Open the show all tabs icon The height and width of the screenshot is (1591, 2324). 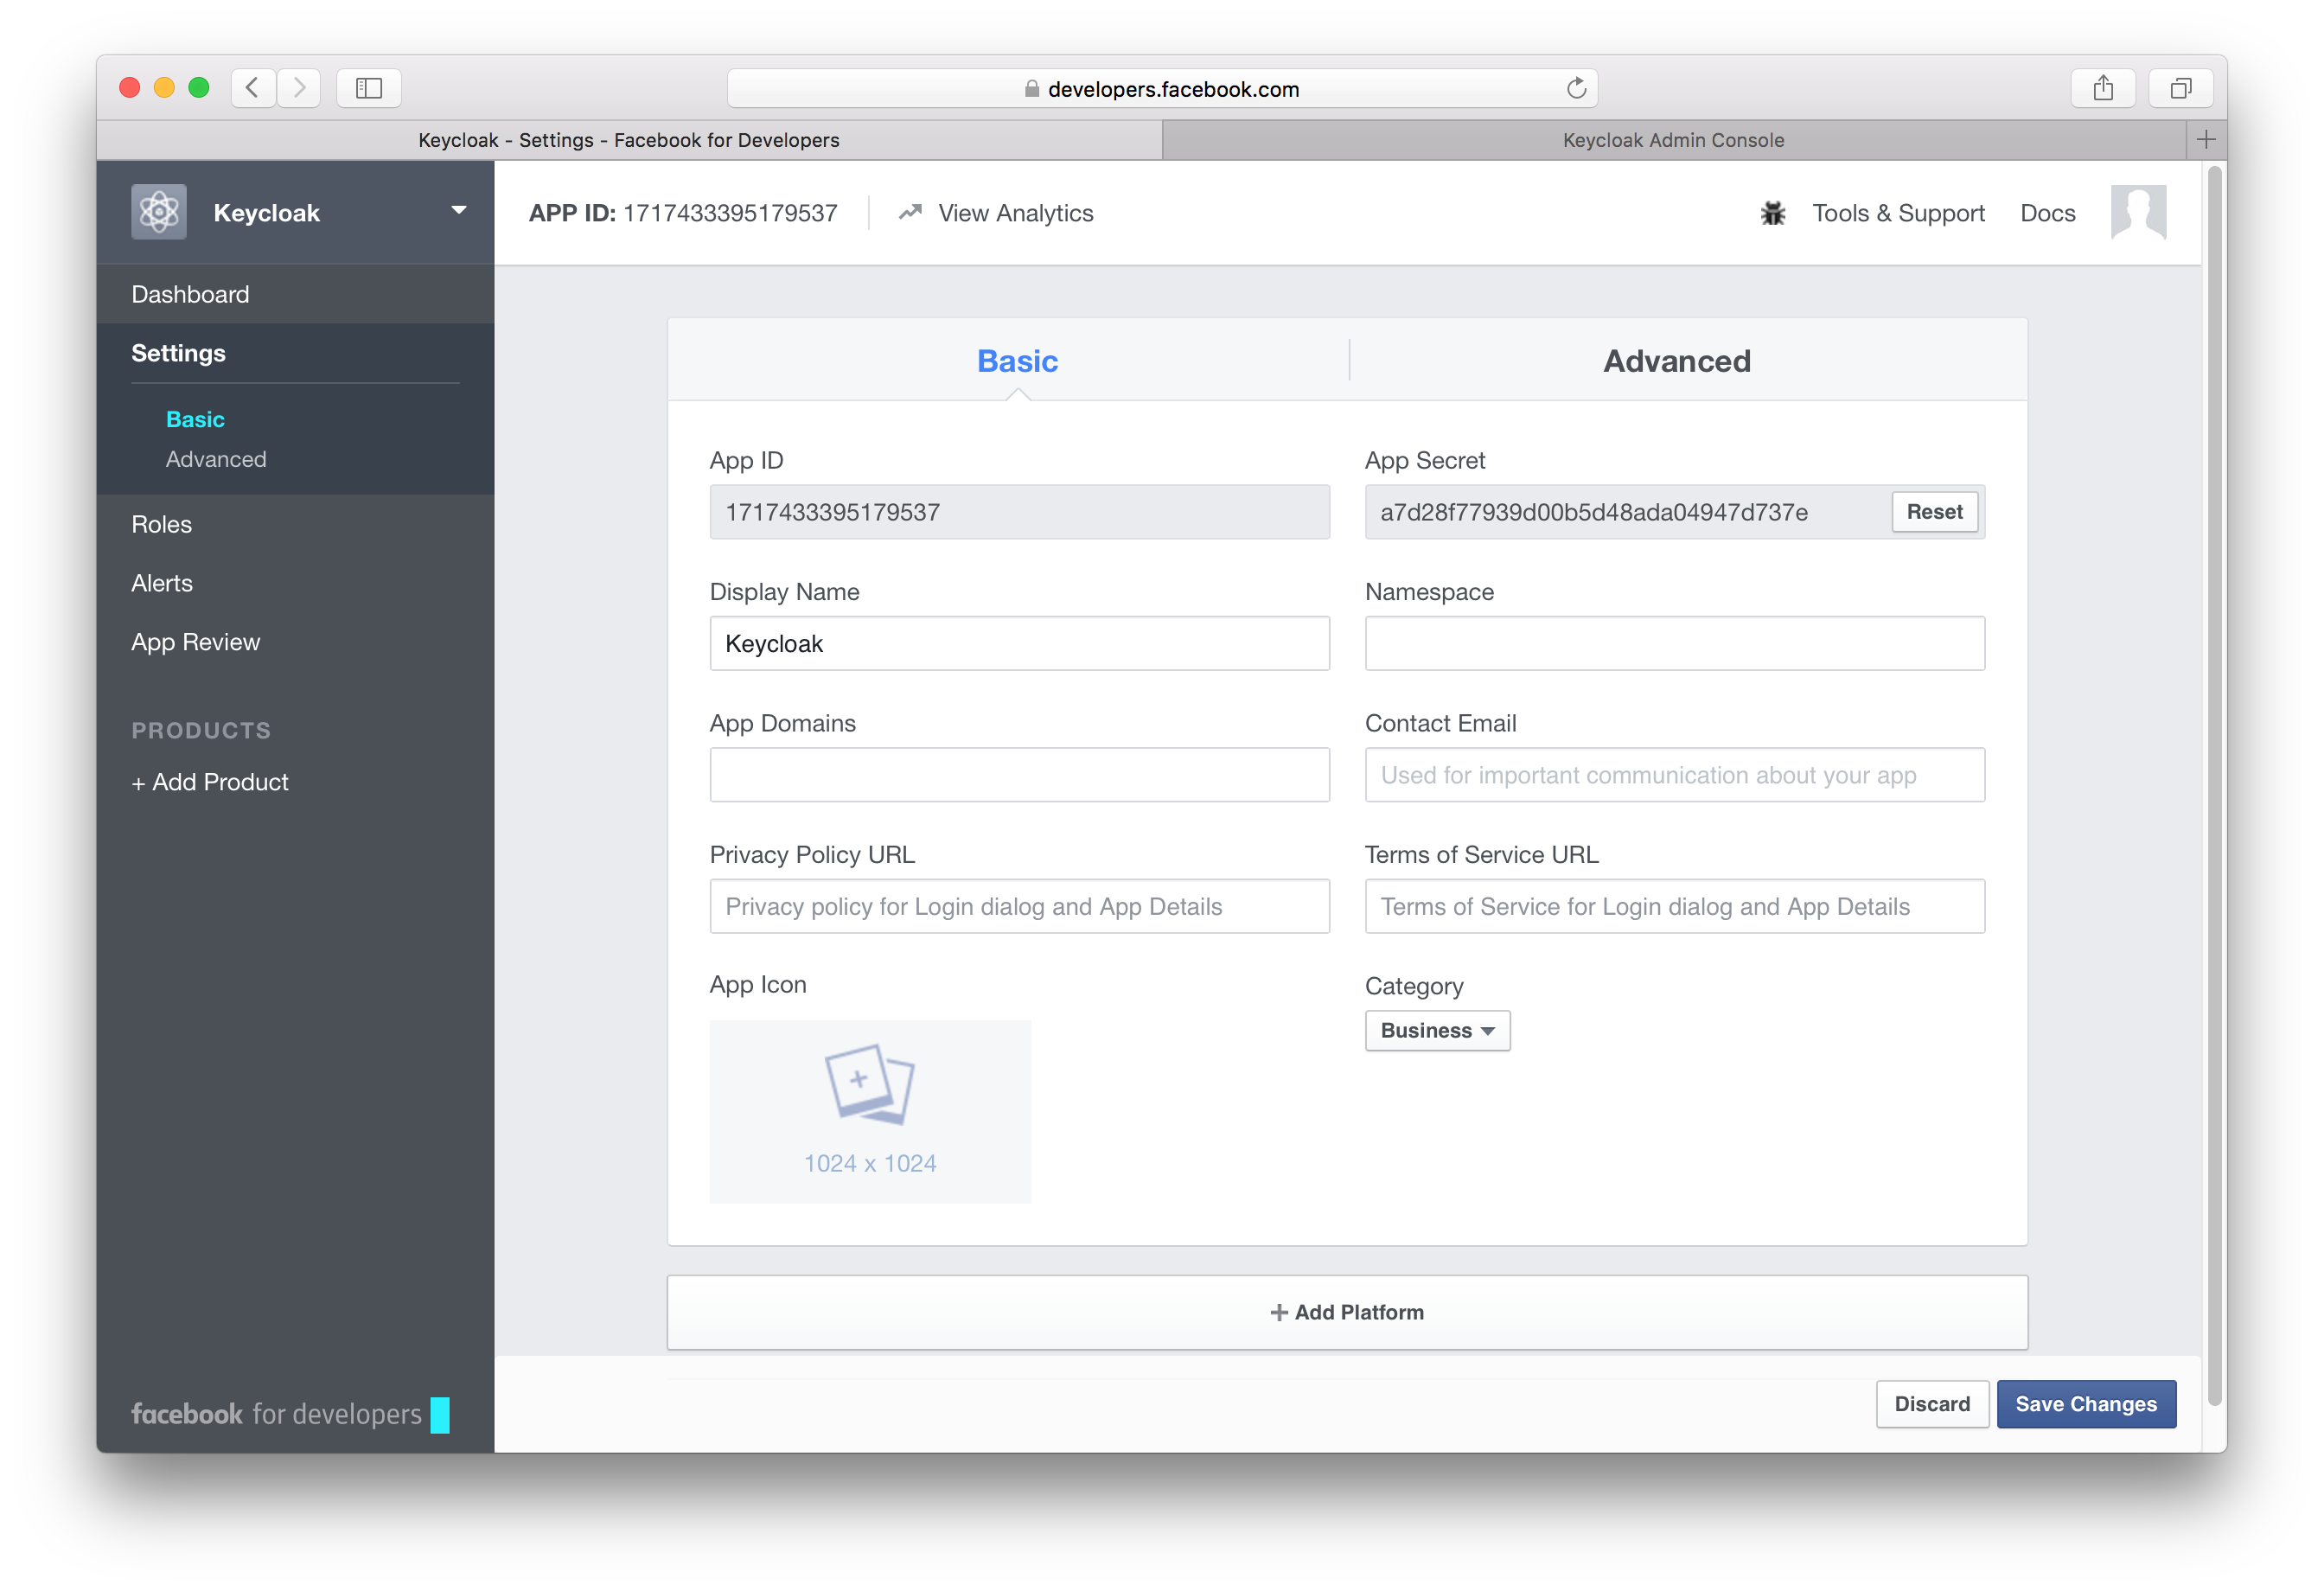[2180, 89]
